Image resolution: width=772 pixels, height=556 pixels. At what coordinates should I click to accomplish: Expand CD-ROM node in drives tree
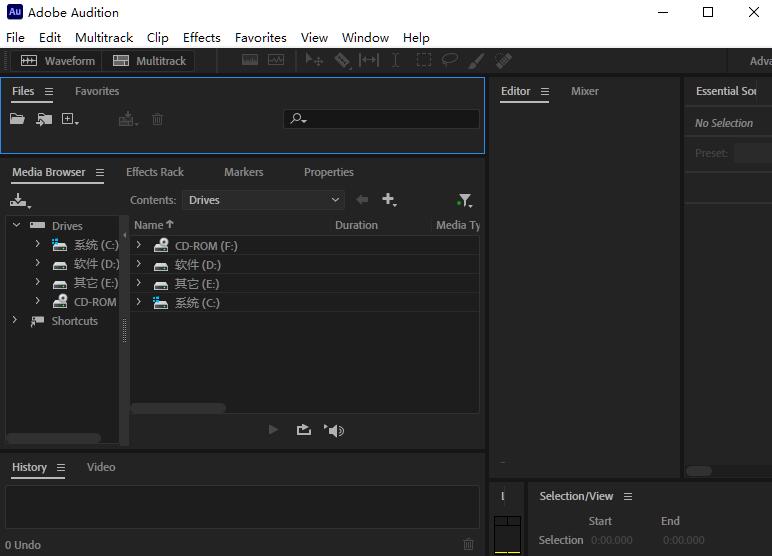(37, 301)
